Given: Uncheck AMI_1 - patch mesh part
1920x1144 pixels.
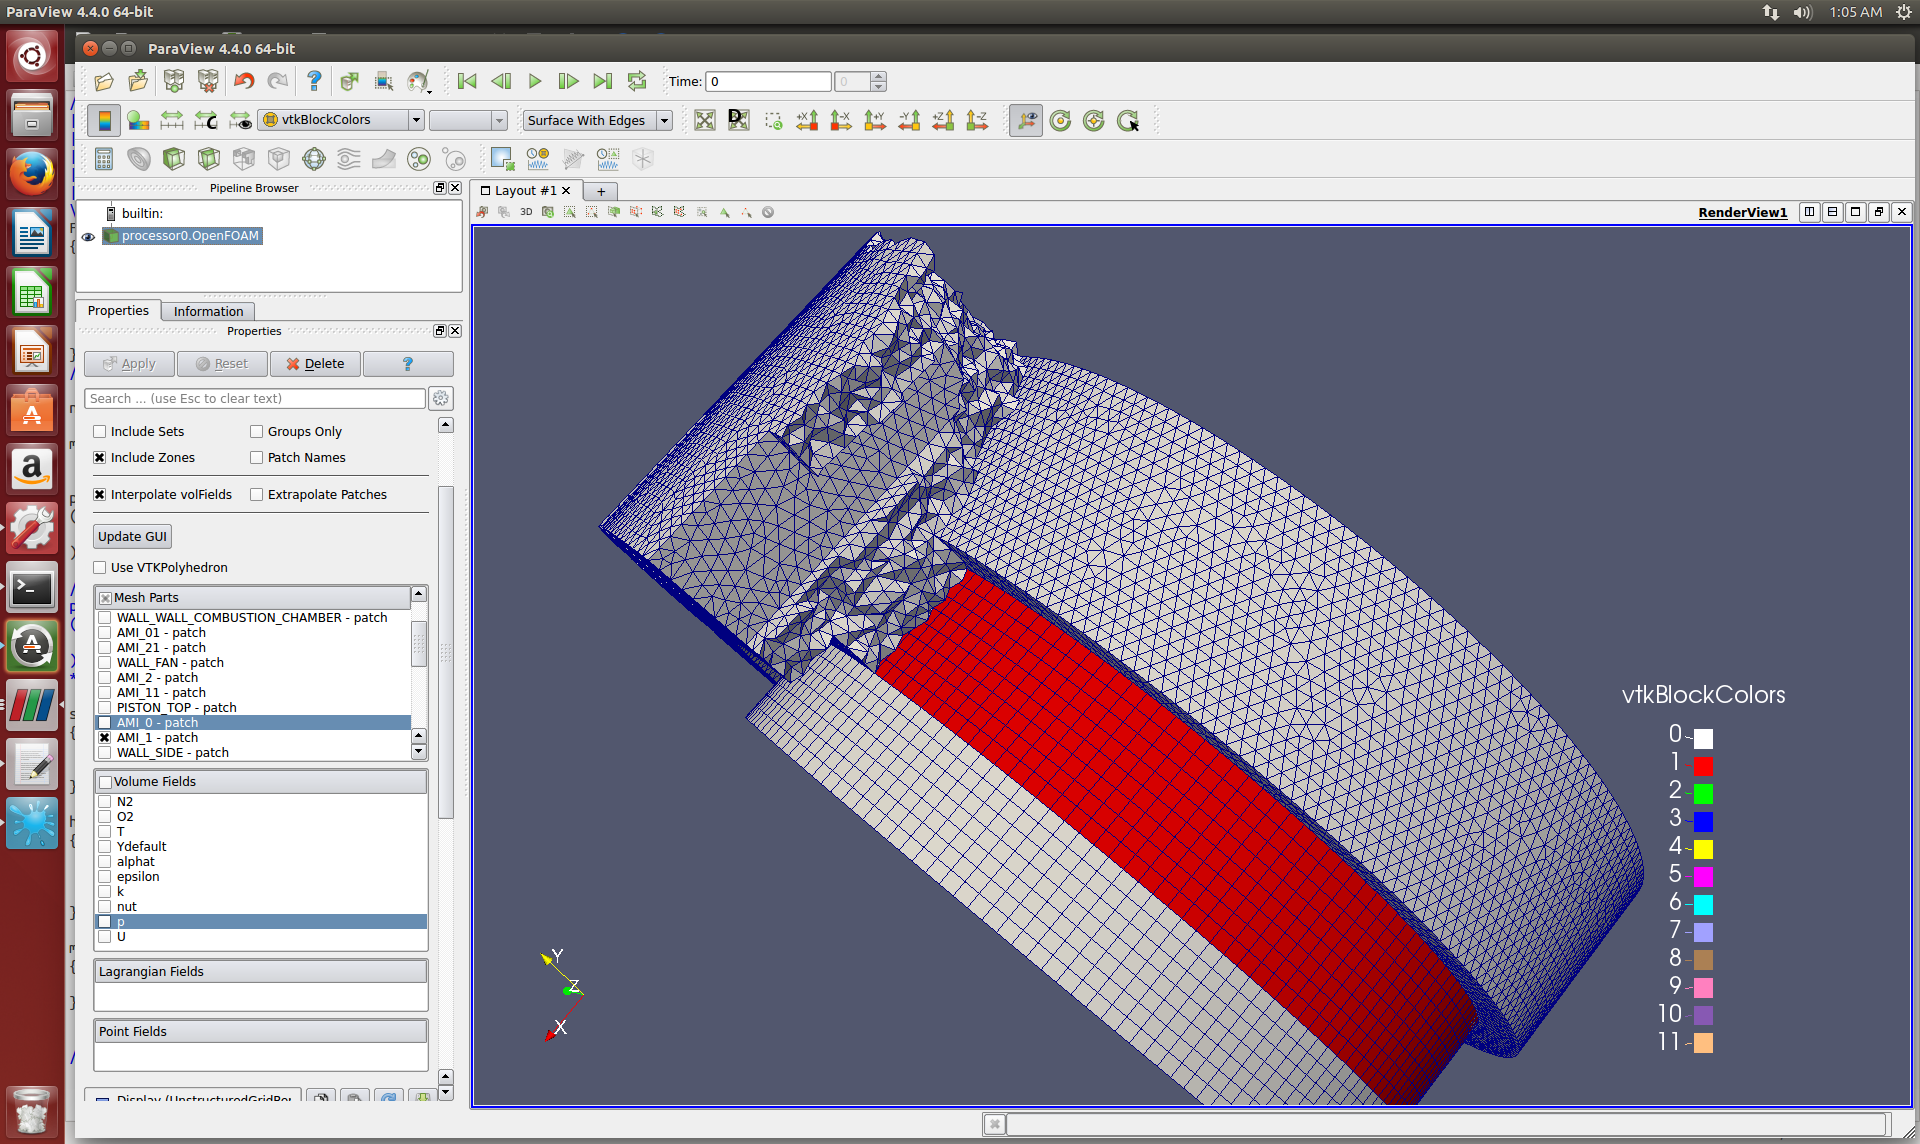Looking at the screenshot, I should point(105,738).
